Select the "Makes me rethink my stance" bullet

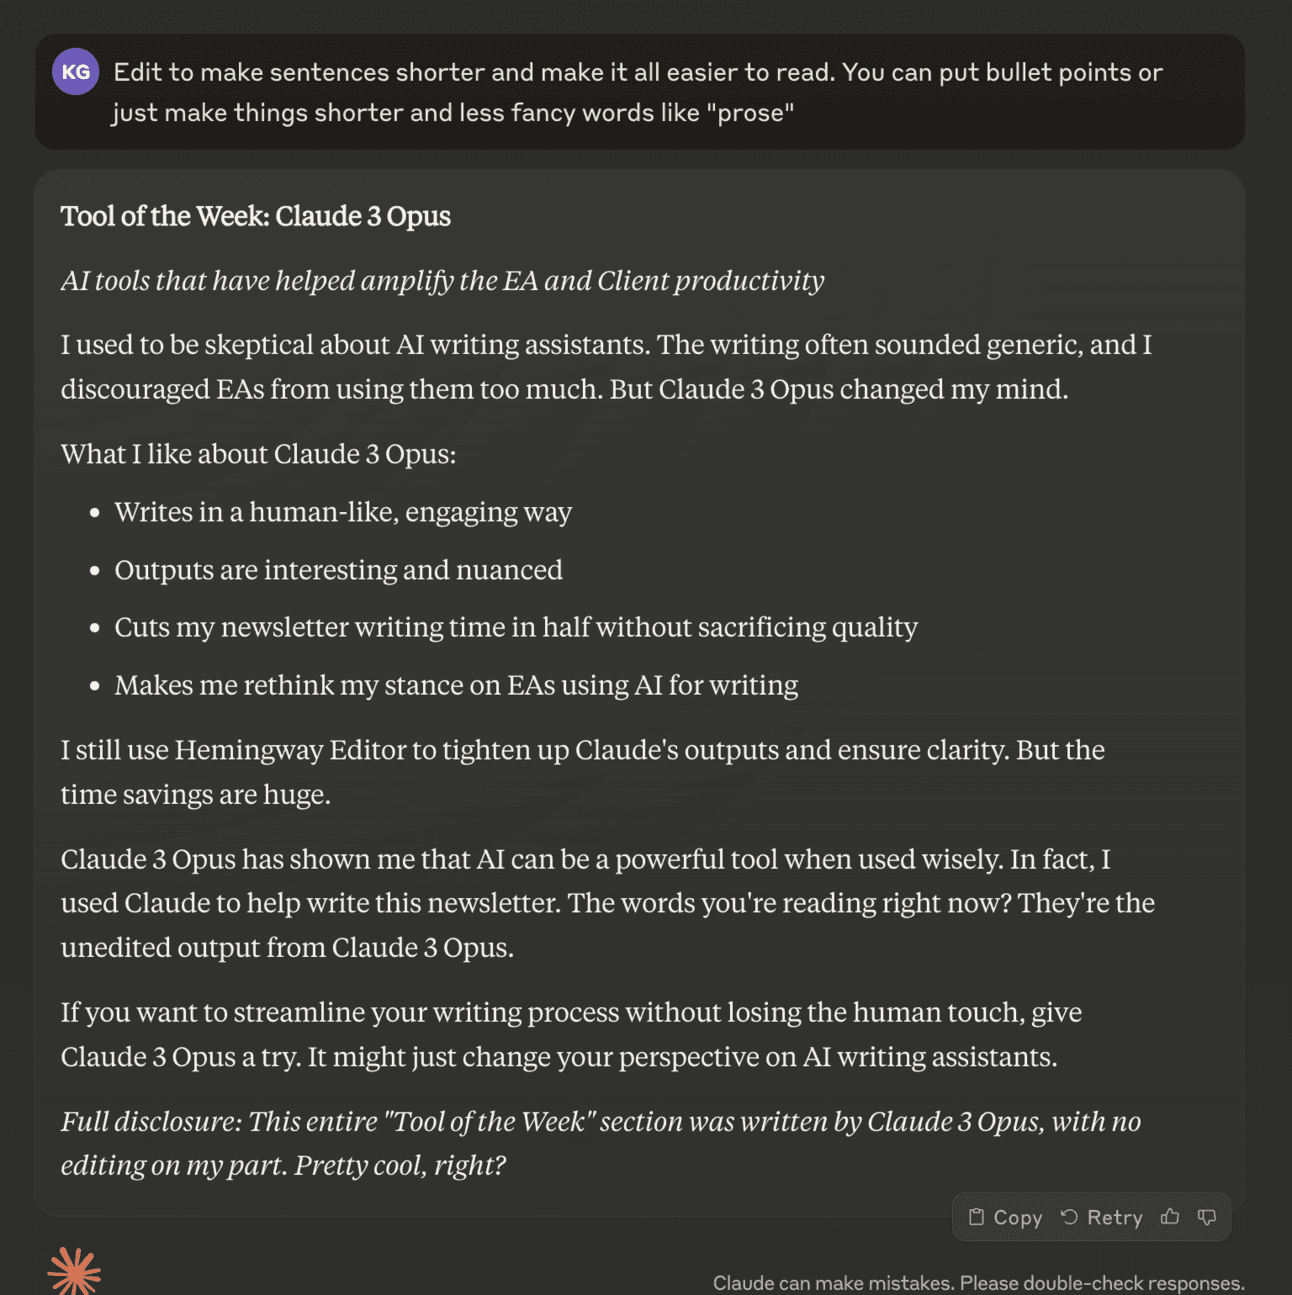tap(456, 685)
